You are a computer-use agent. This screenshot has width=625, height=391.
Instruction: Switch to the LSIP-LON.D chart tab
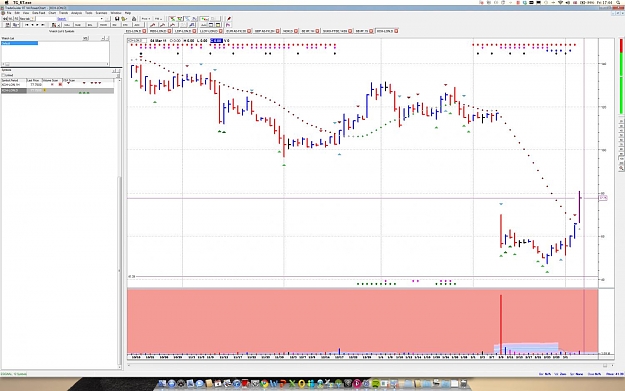coord(182,31)
